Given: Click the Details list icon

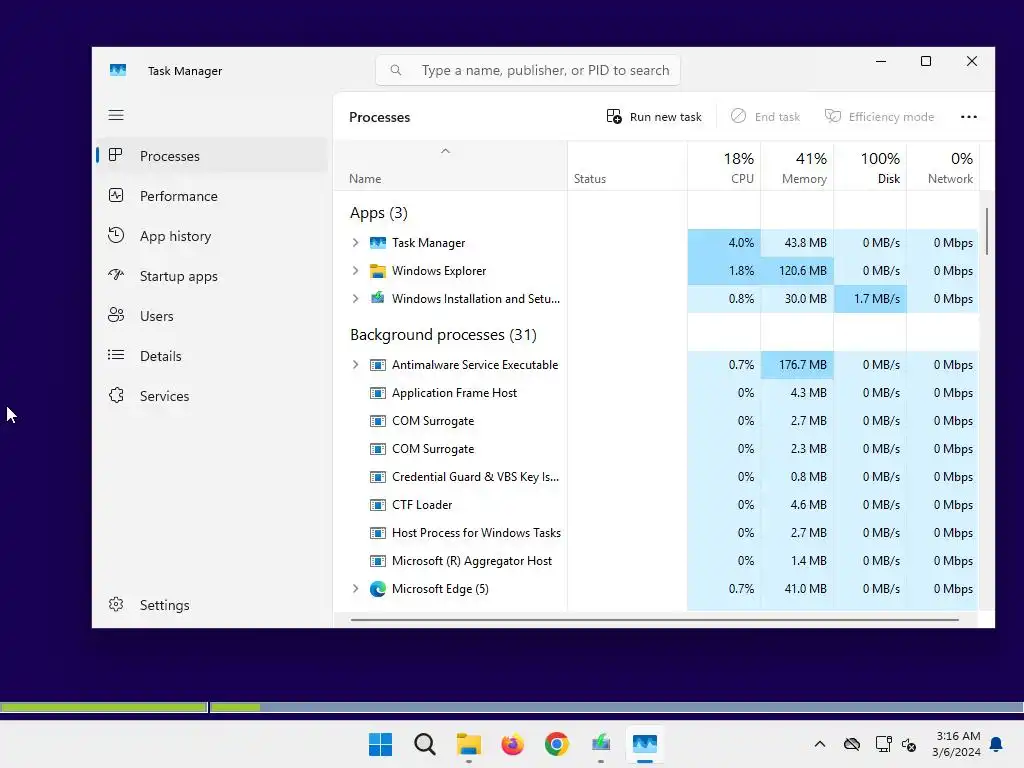Looking at the screenshot, I should pos(116,355).
